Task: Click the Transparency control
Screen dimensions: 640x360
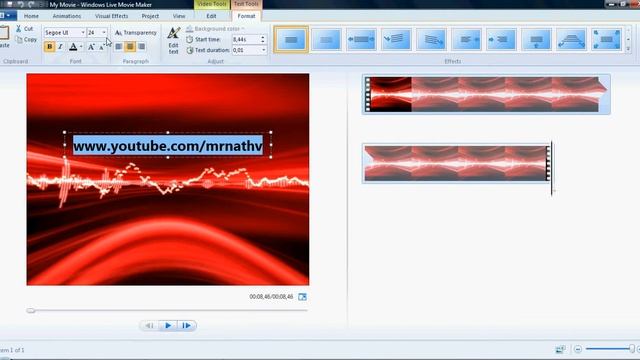Action: pyautogui.click(x=136, y=32)
